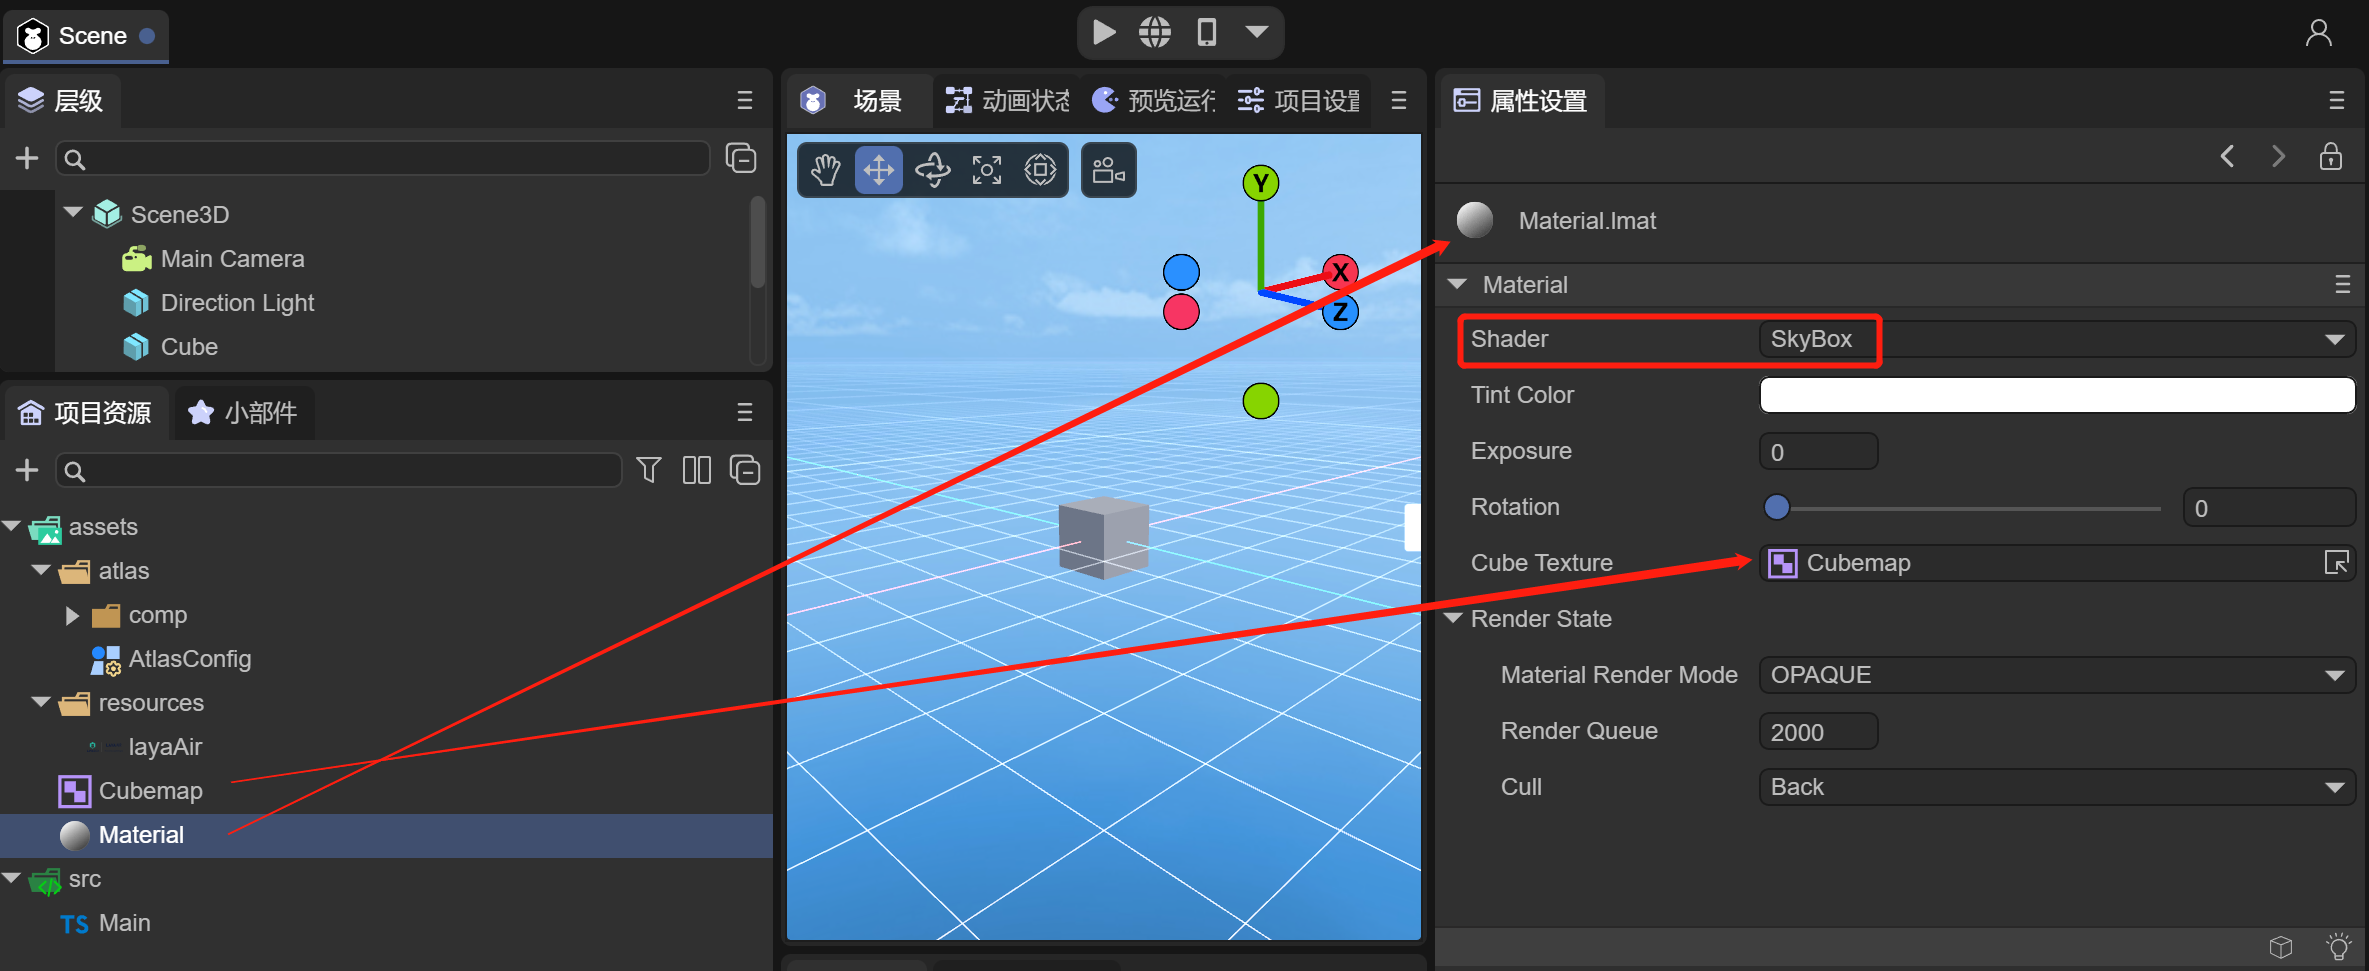Viewport: 2369px width, 971px height.
Task: Open the Shader dropdown showing SkyBox
Action: pyautogui.click(x=2055, y=340)
